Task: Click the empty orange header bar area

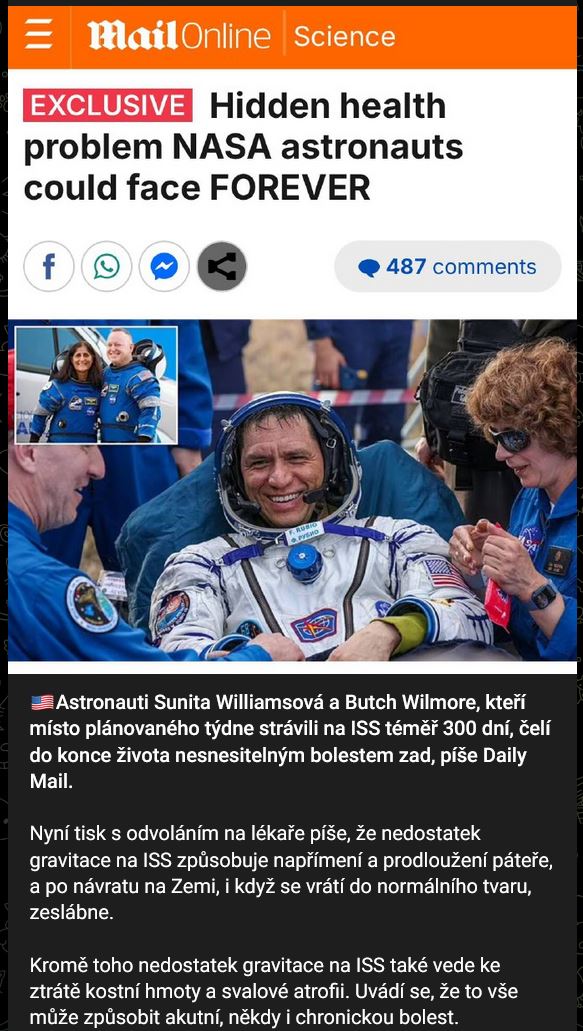Action: tap(486, 36)
